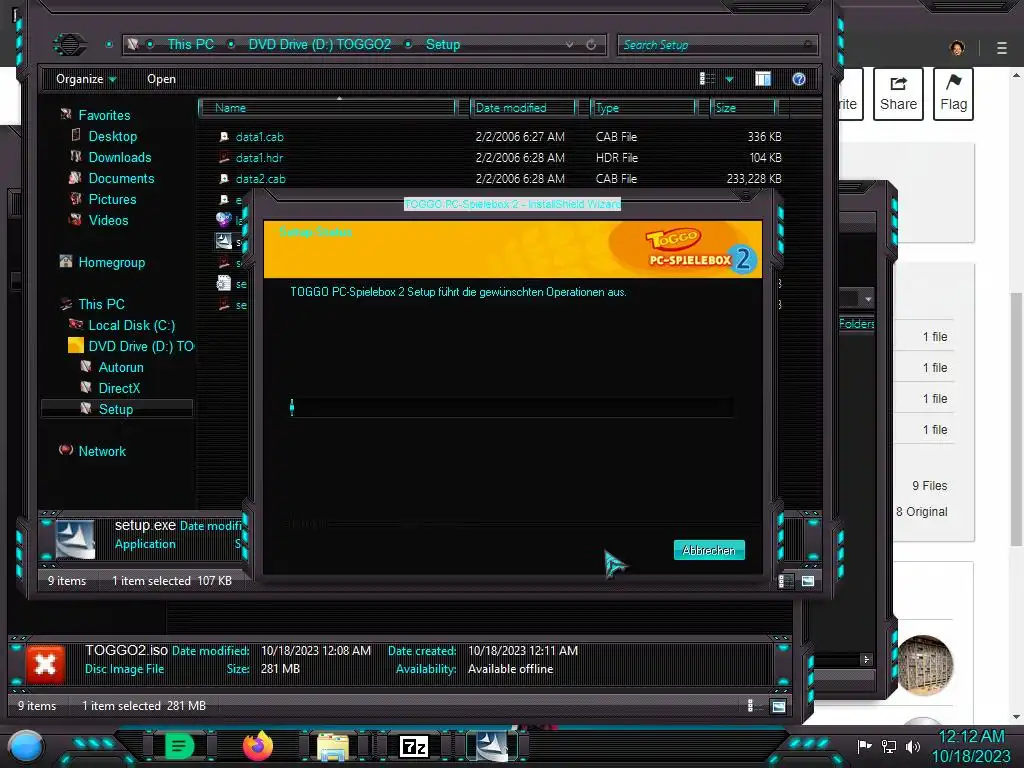
Task: Click the Abbrechen button in the installer
Action: pos(709,550)
